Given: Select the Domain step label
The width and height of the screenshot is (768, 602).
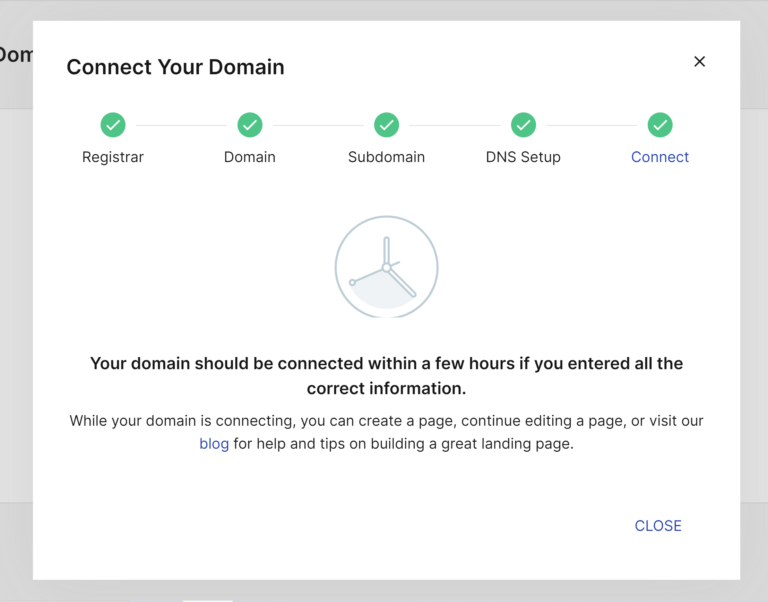Looking at the screenshot, I should point(250,157).
